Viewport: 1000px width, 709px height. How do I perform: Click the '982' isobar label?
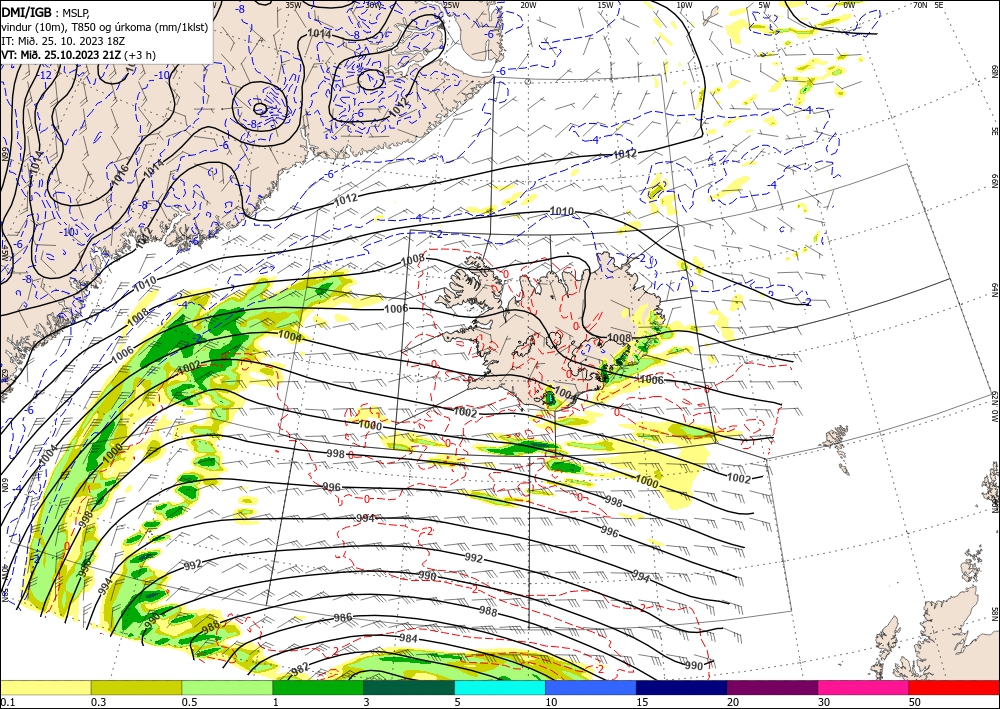point(299,668)
